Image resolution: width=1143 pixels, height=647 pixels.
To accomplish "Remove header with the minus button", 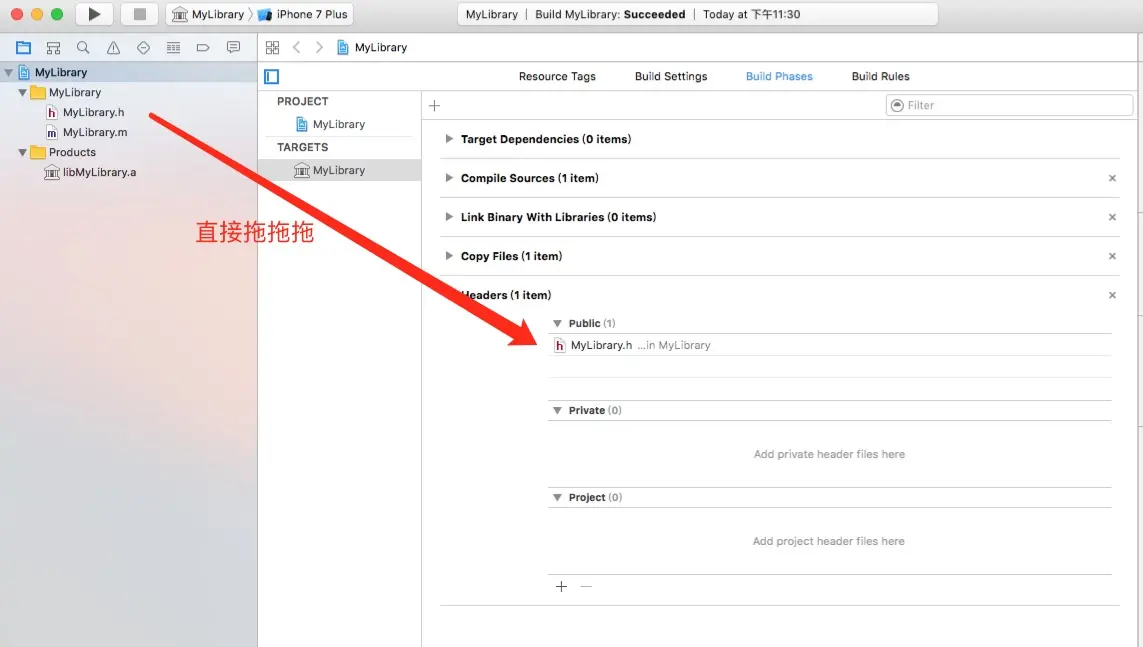I will 586,587.
